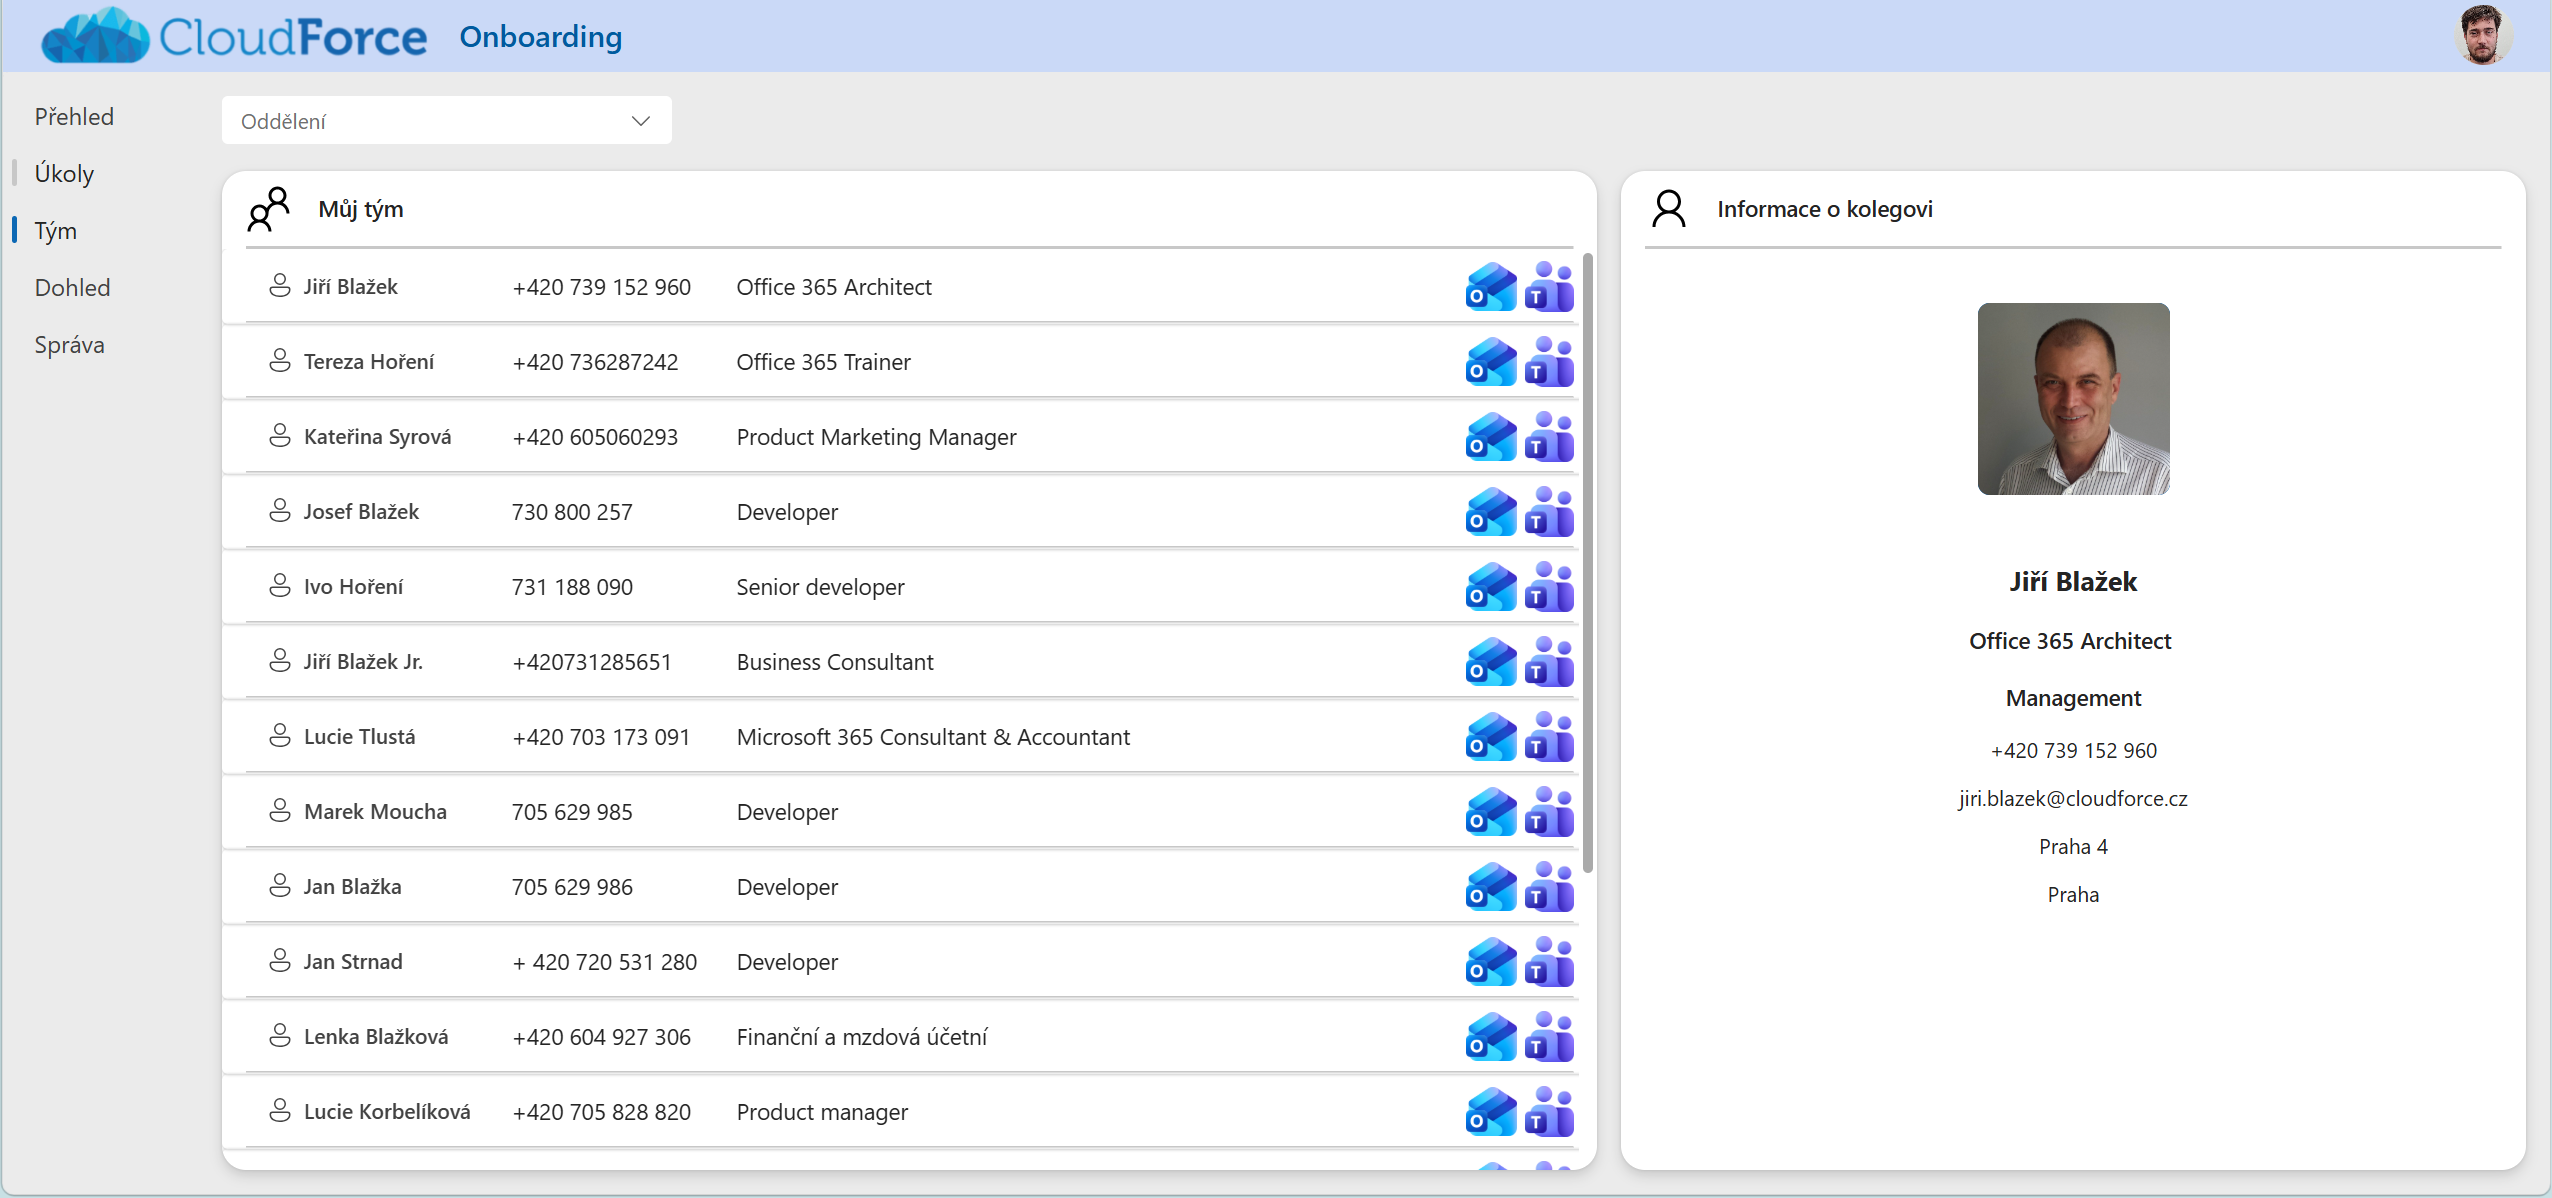The width and height of the screenshot is (2552, 1198).
Task: Click the CloudForce logo
Action: (x=235, y=36)
